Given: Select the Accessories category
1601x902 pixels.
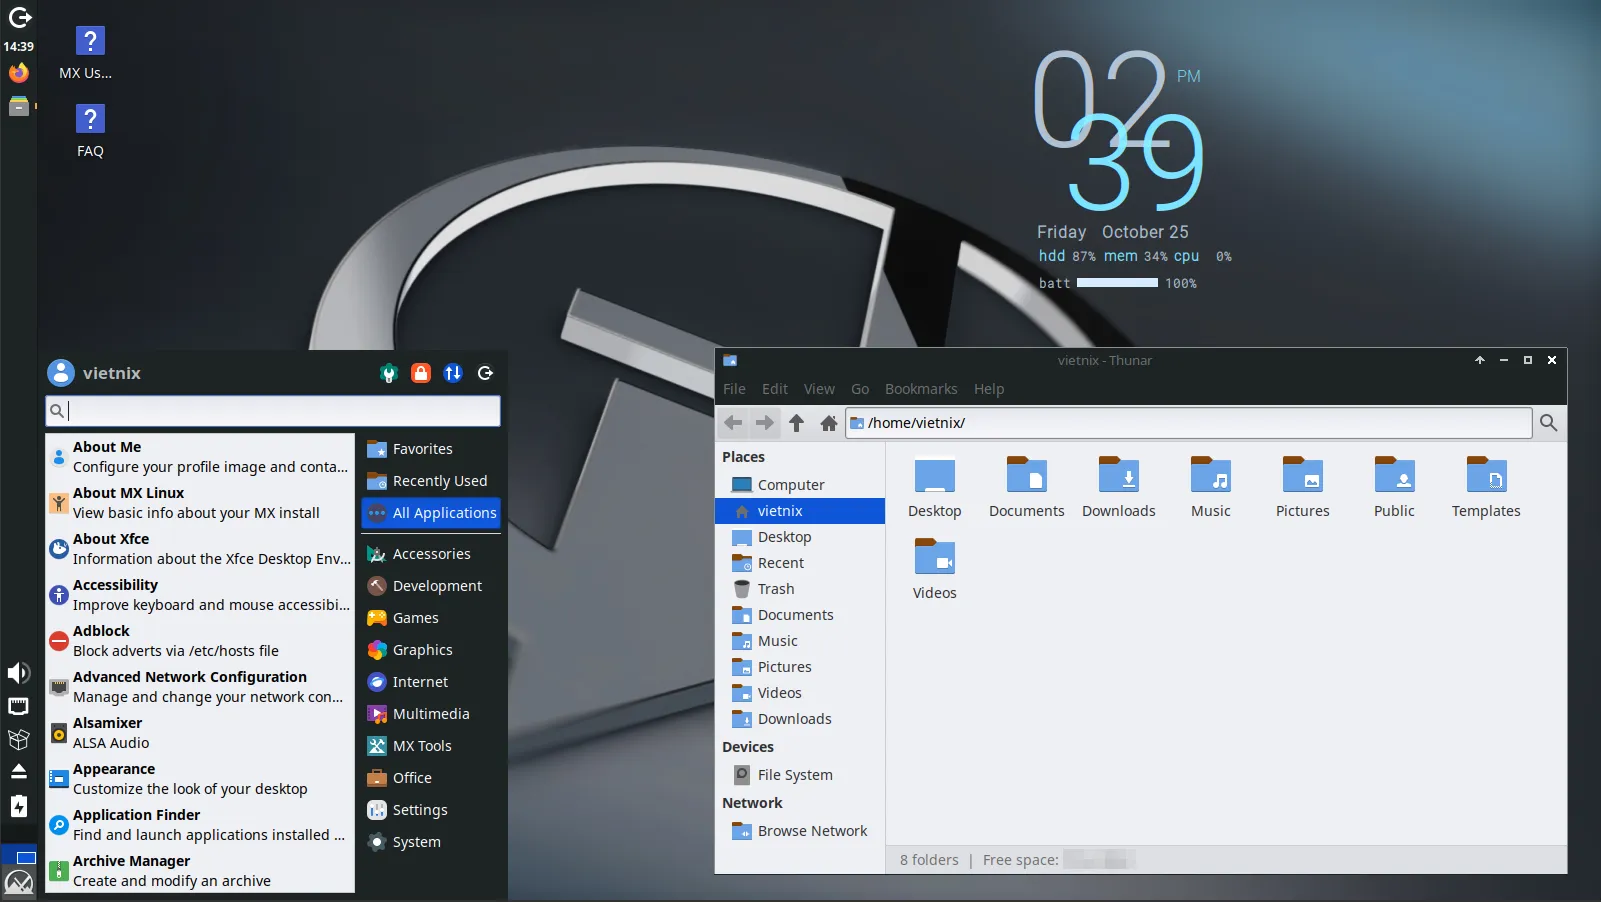Looking at the screenshot, I should tap(431, 554).
